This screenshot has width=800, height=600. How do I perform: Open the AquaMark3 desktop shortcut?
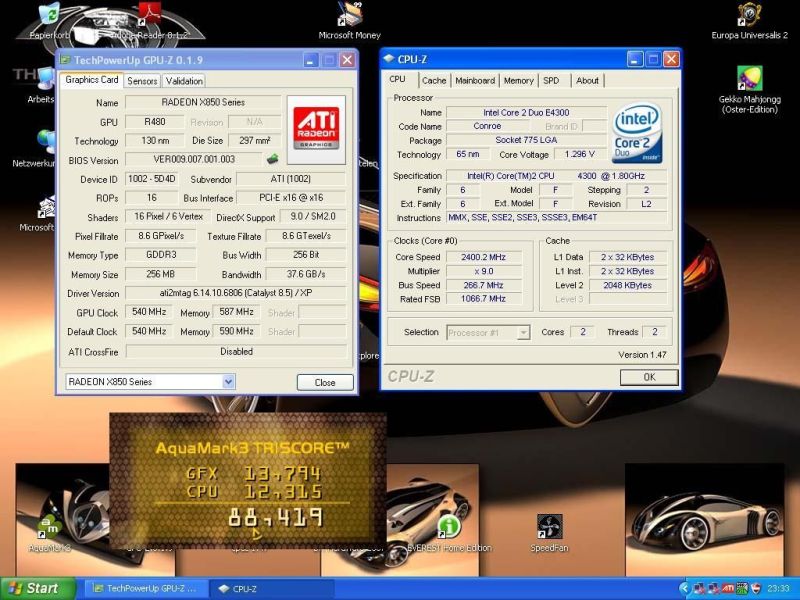[x=49, y=534]
